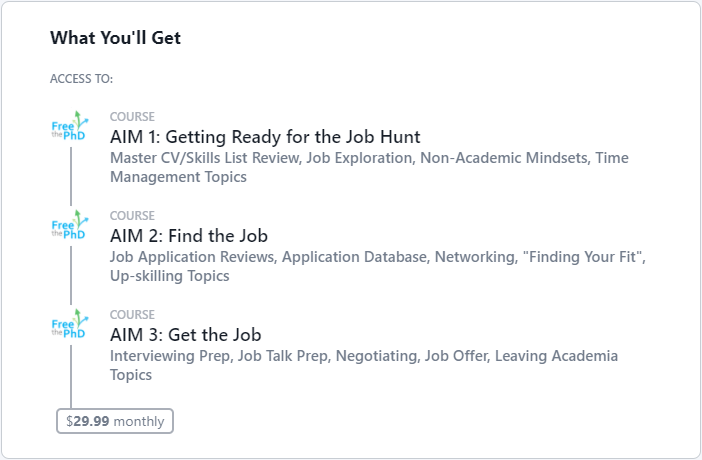702x460 pixels.
Task: Open the AIM 3: Get the Job course
Action: click(x=185, y=335)
